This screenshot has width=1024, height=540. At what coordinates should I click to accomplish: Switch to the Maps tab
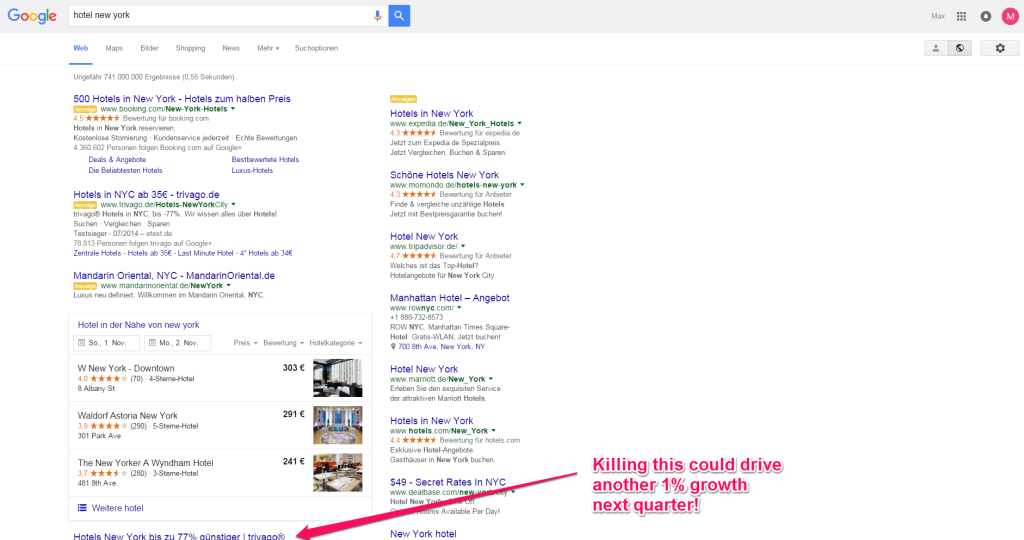pyautogui.click(x=114, y=48)
